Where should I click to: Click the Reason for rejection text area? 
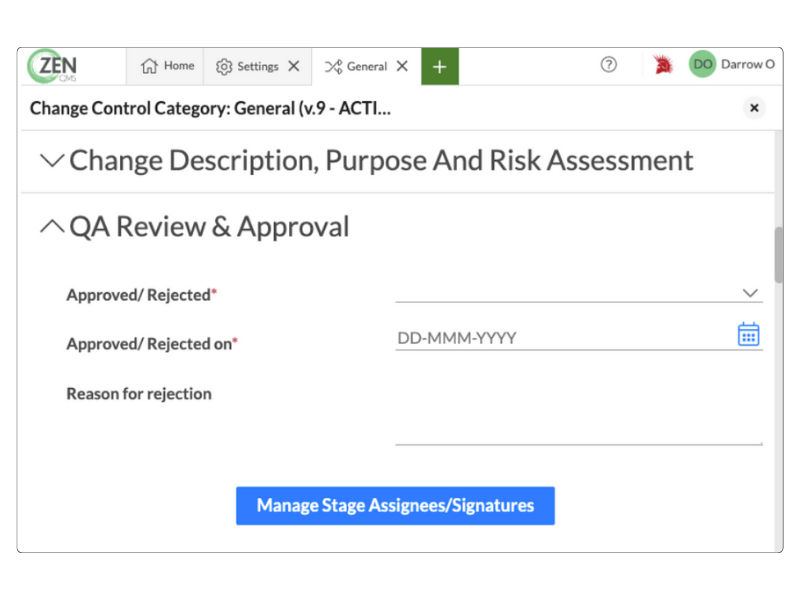tap(578, 415)
